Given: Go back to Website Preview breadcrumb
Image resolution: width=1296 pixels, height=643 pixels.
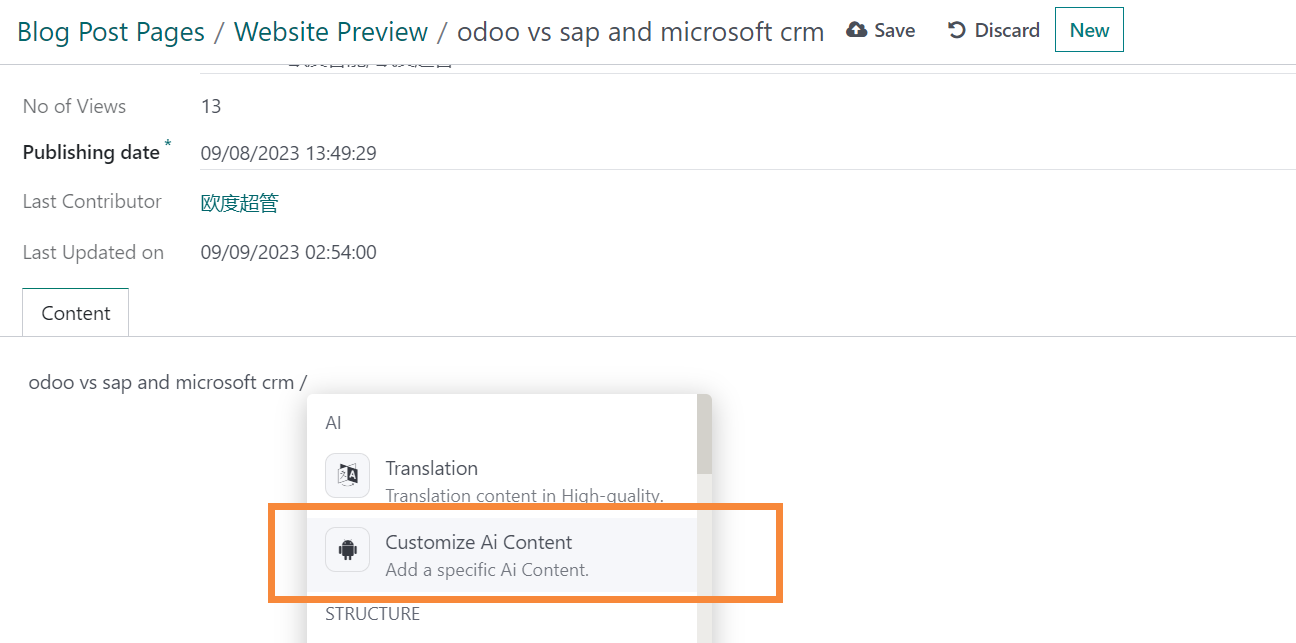Looking at the screenshot, I should point(331,31).
